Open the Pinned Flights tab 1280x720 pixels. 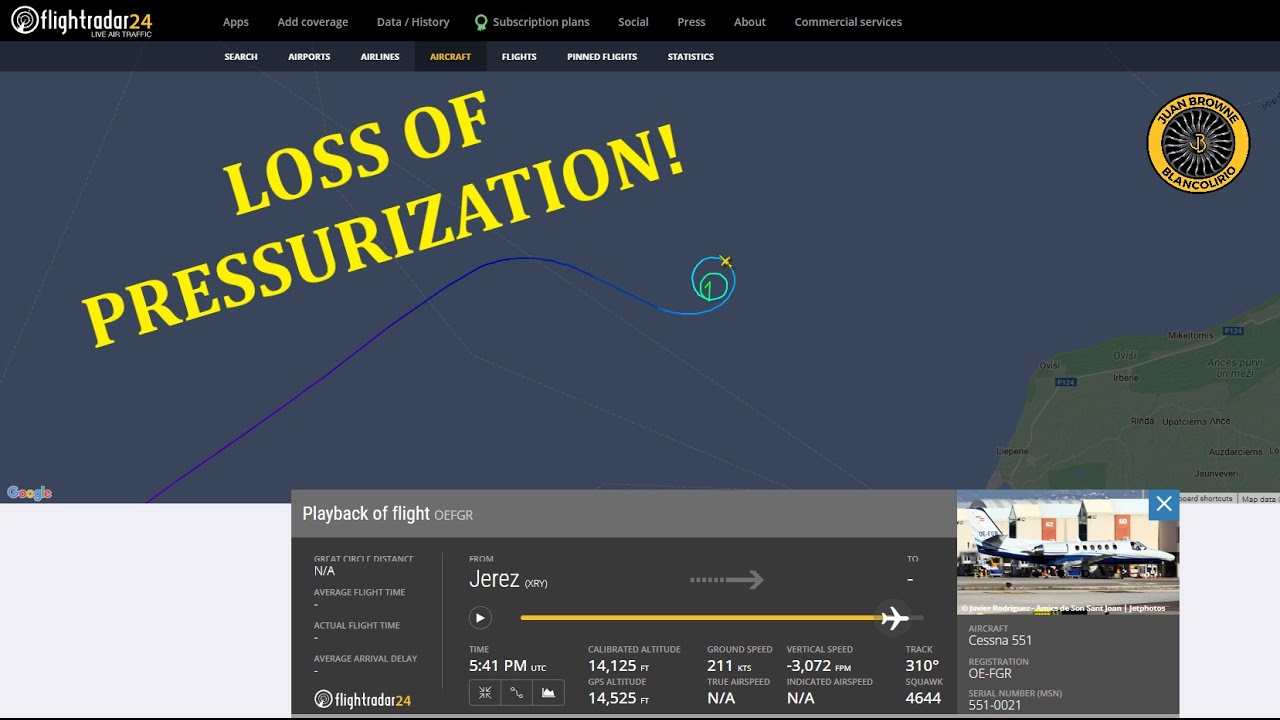pyautogui.click(x=602, y=57)
